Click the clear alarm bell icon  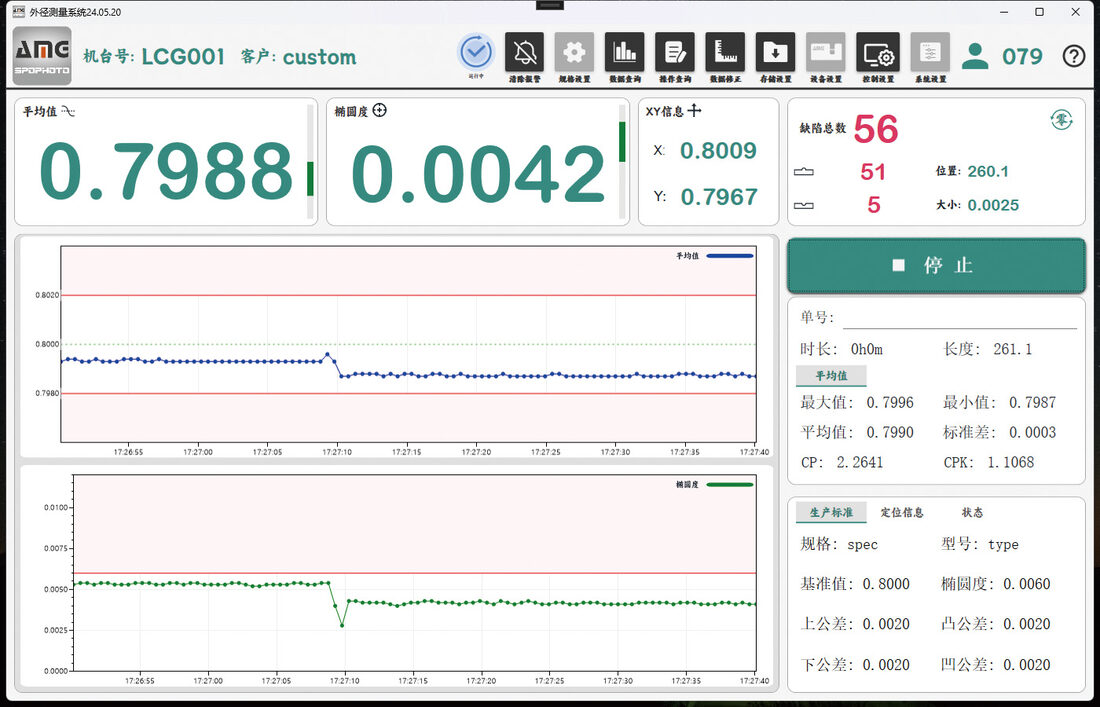click(524, 52)
